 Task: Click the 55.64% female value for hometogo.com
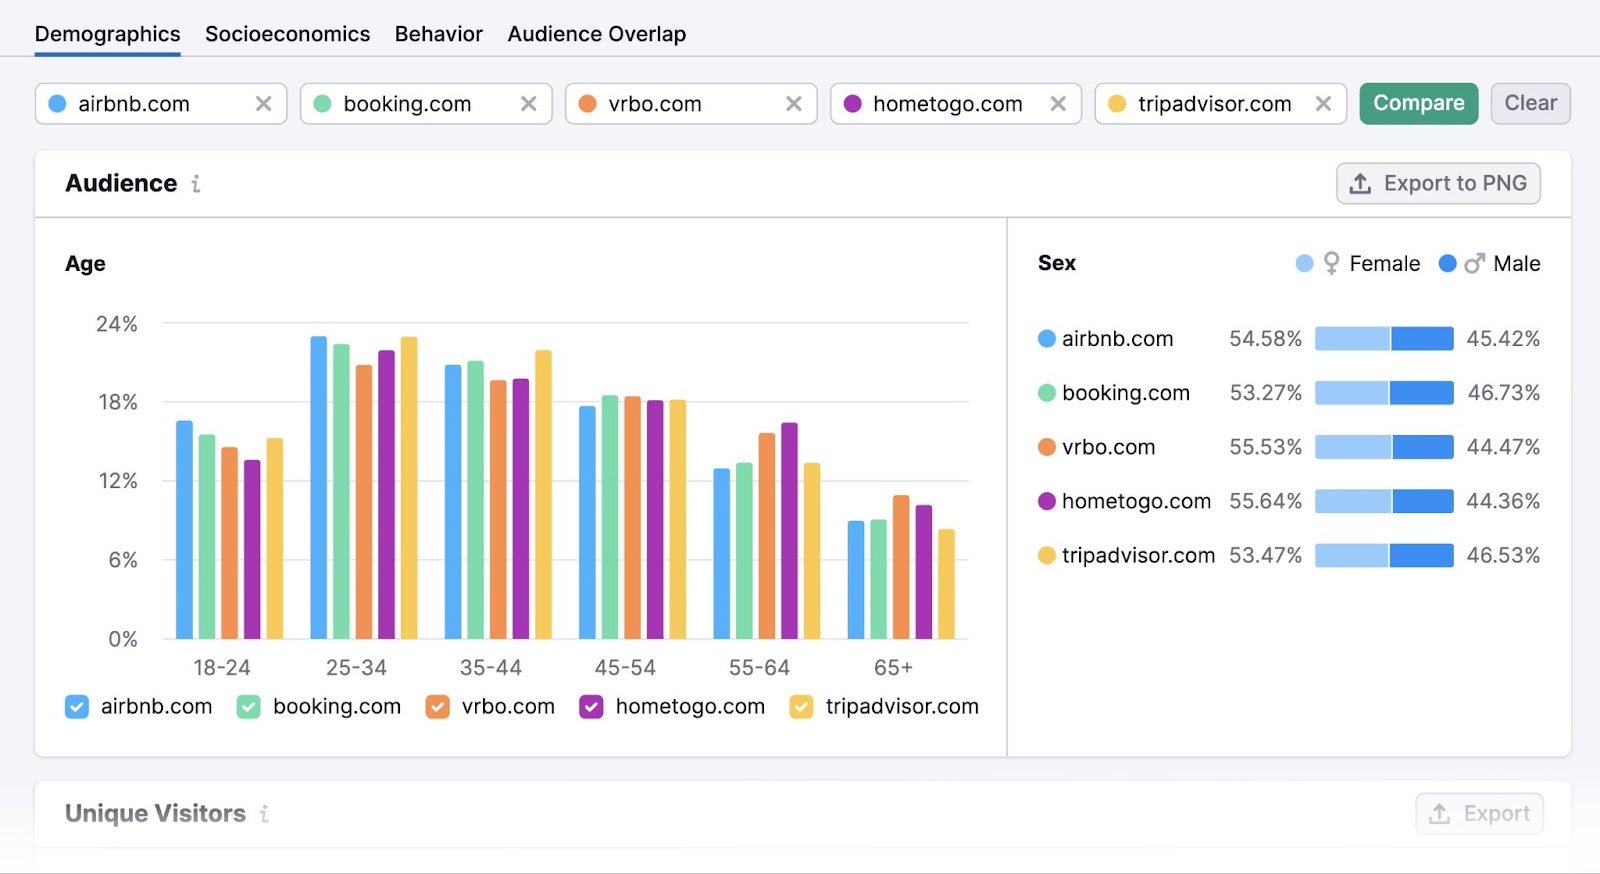click(1265, 501)
